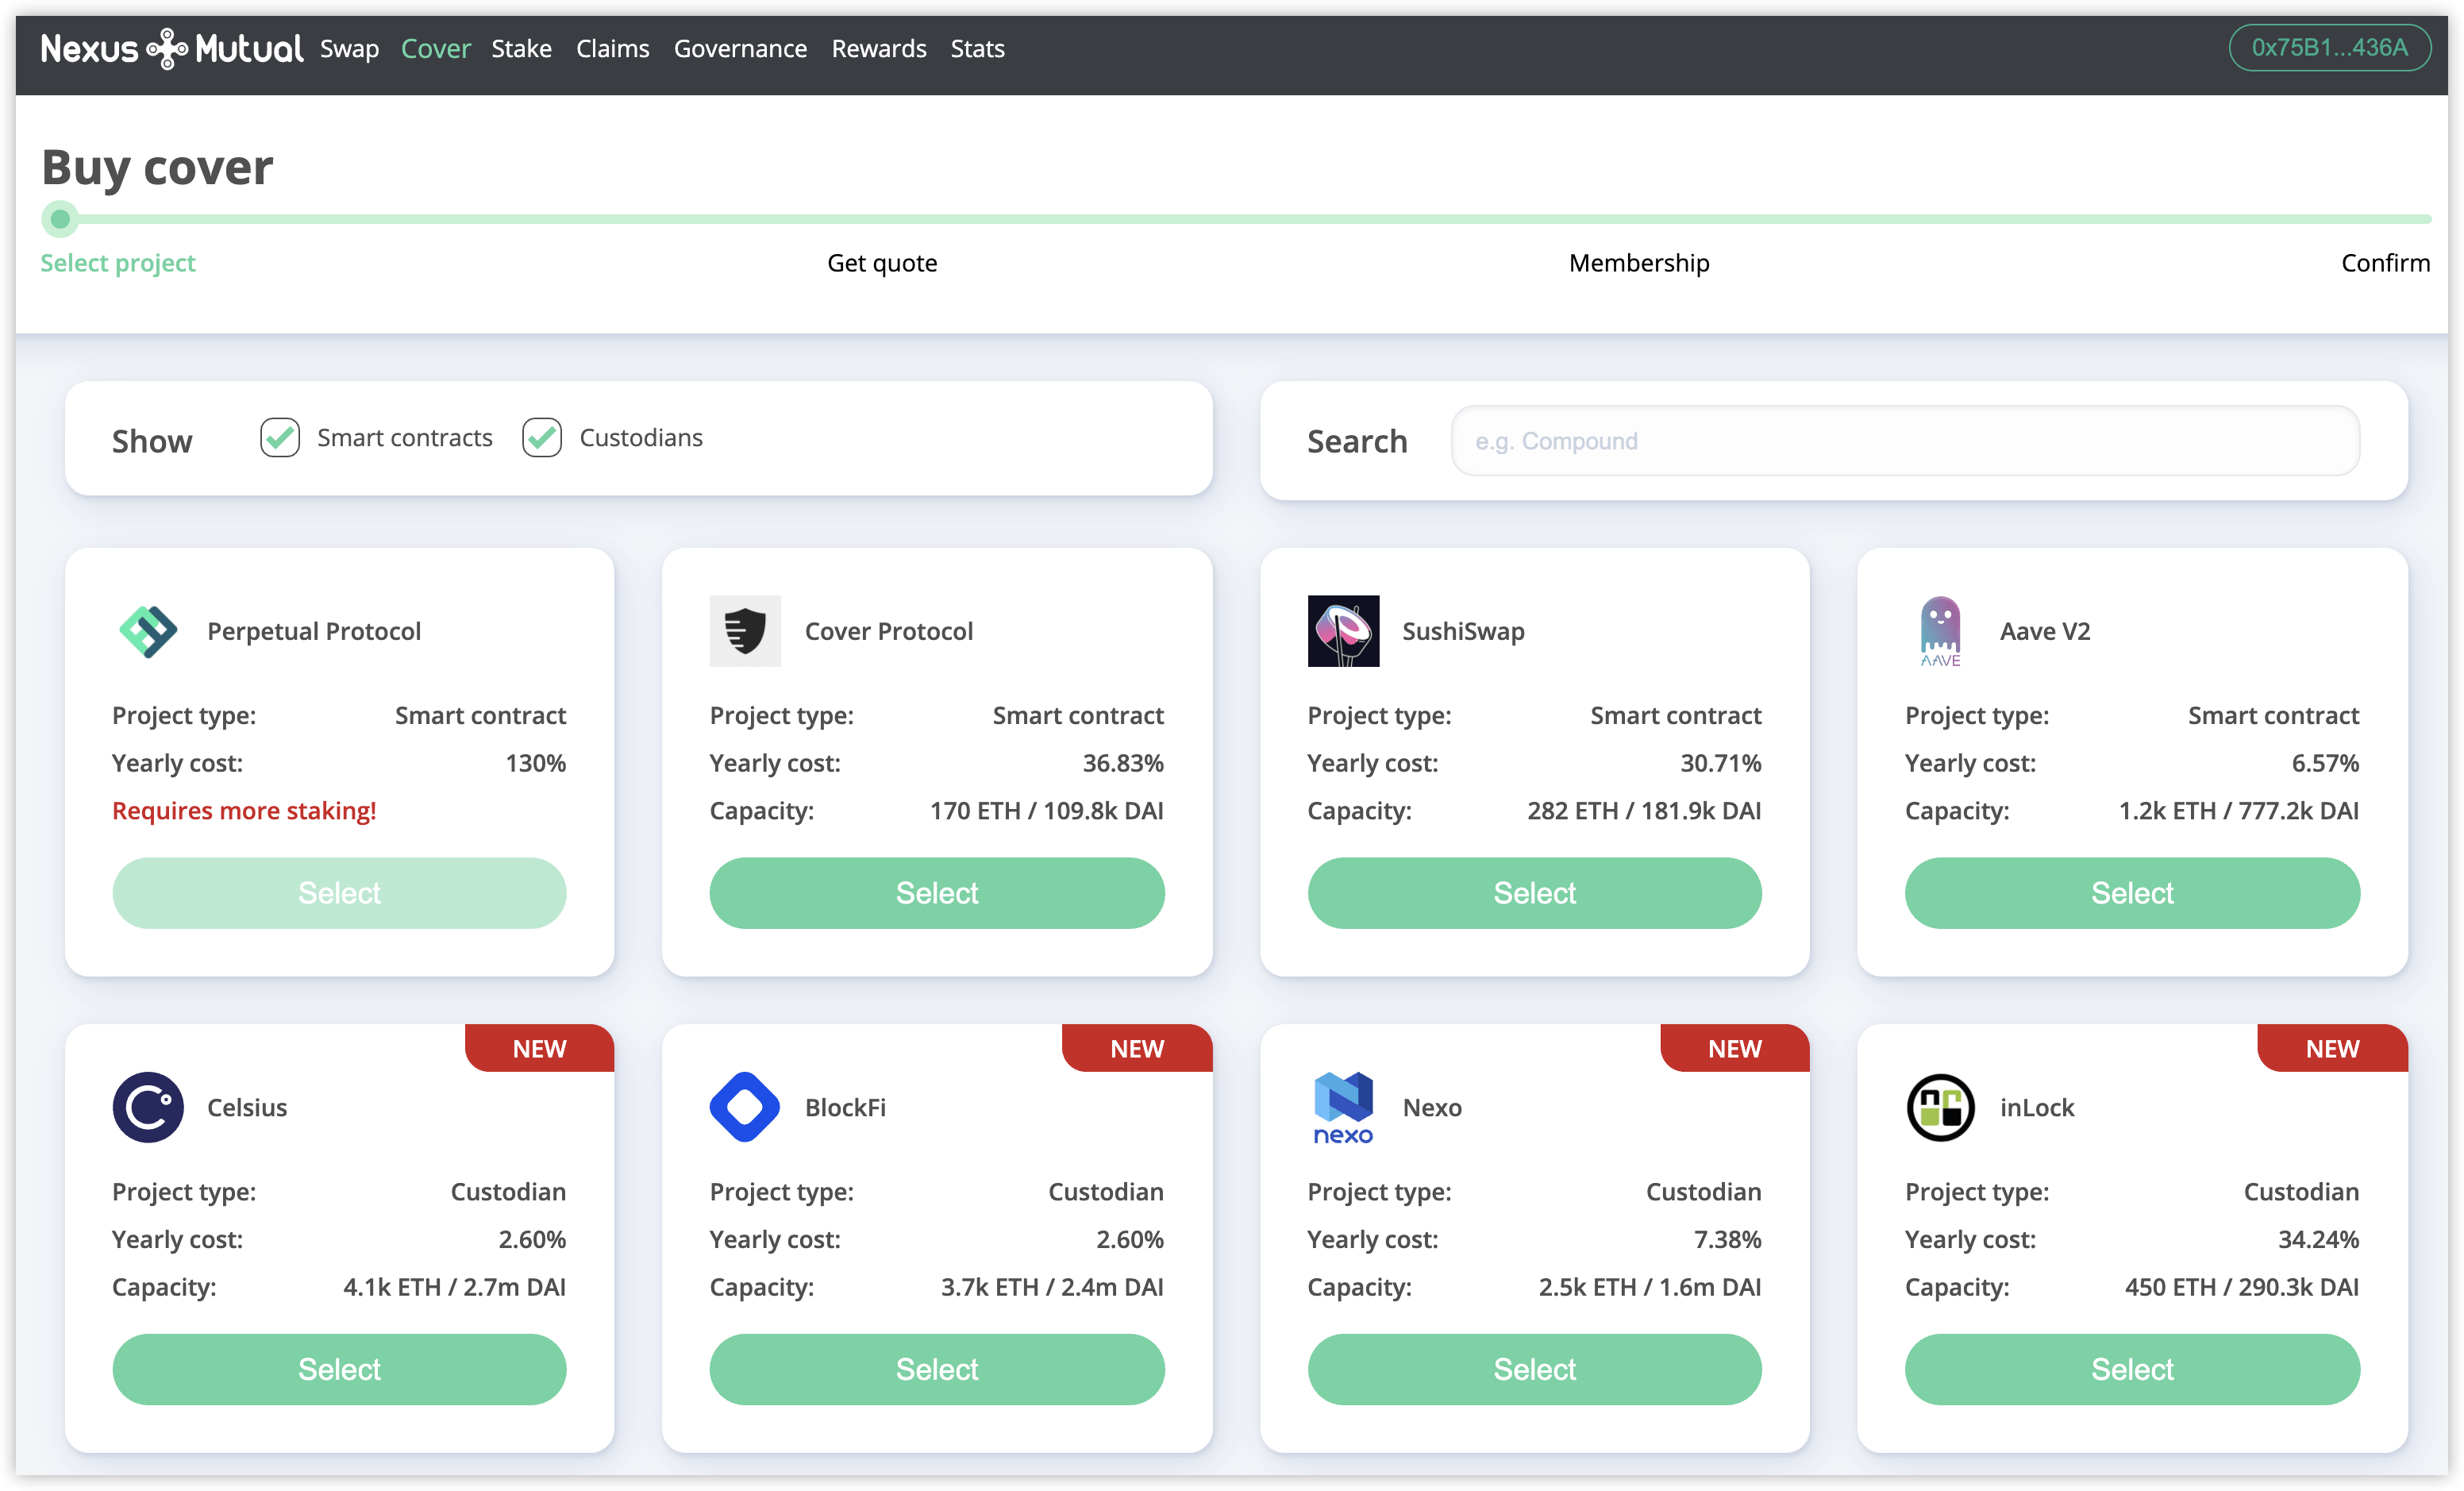Toggle the Smart contracts checkbox
The width and height of the screenshot is (2464, 1491).
point(280,438)
